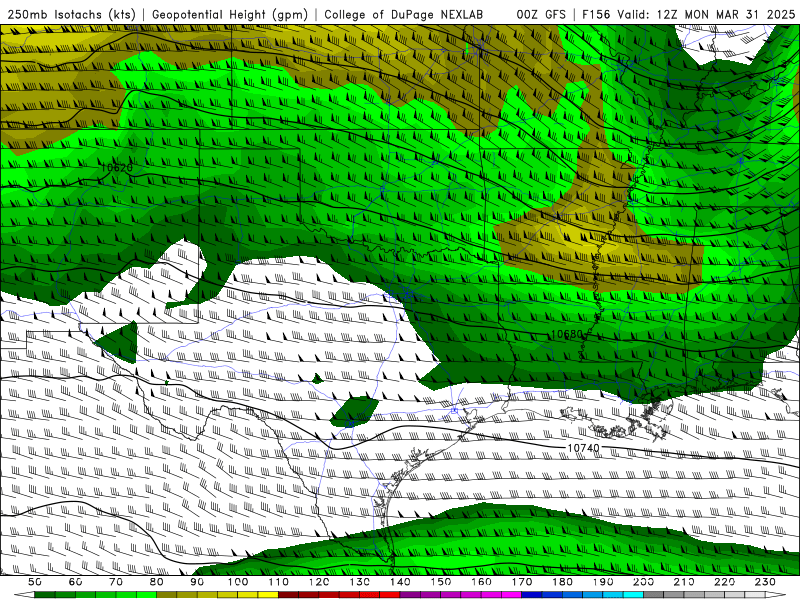Click the 10680 height contour label
The image size is (800, 600).
pos(567,334)
